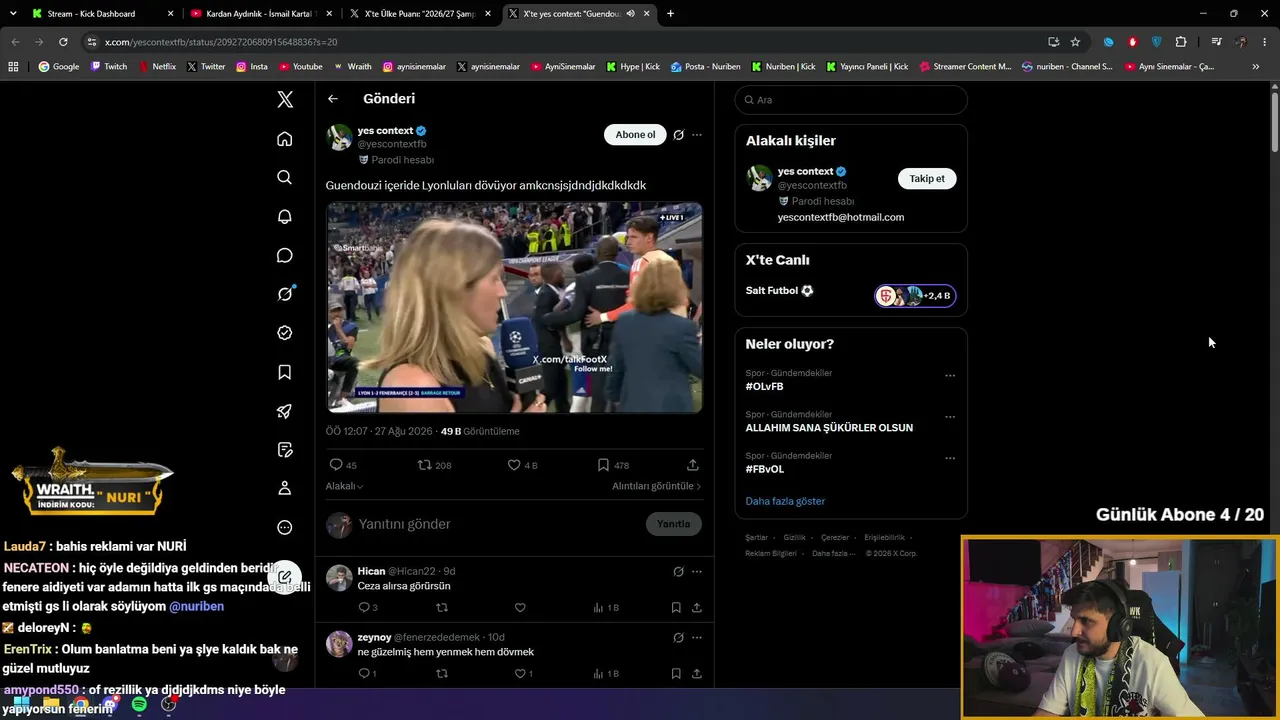The height and width of the screenshot is (720, 1280).
Task: Bookmark this page with the star icon
Action: [1075, 42]
